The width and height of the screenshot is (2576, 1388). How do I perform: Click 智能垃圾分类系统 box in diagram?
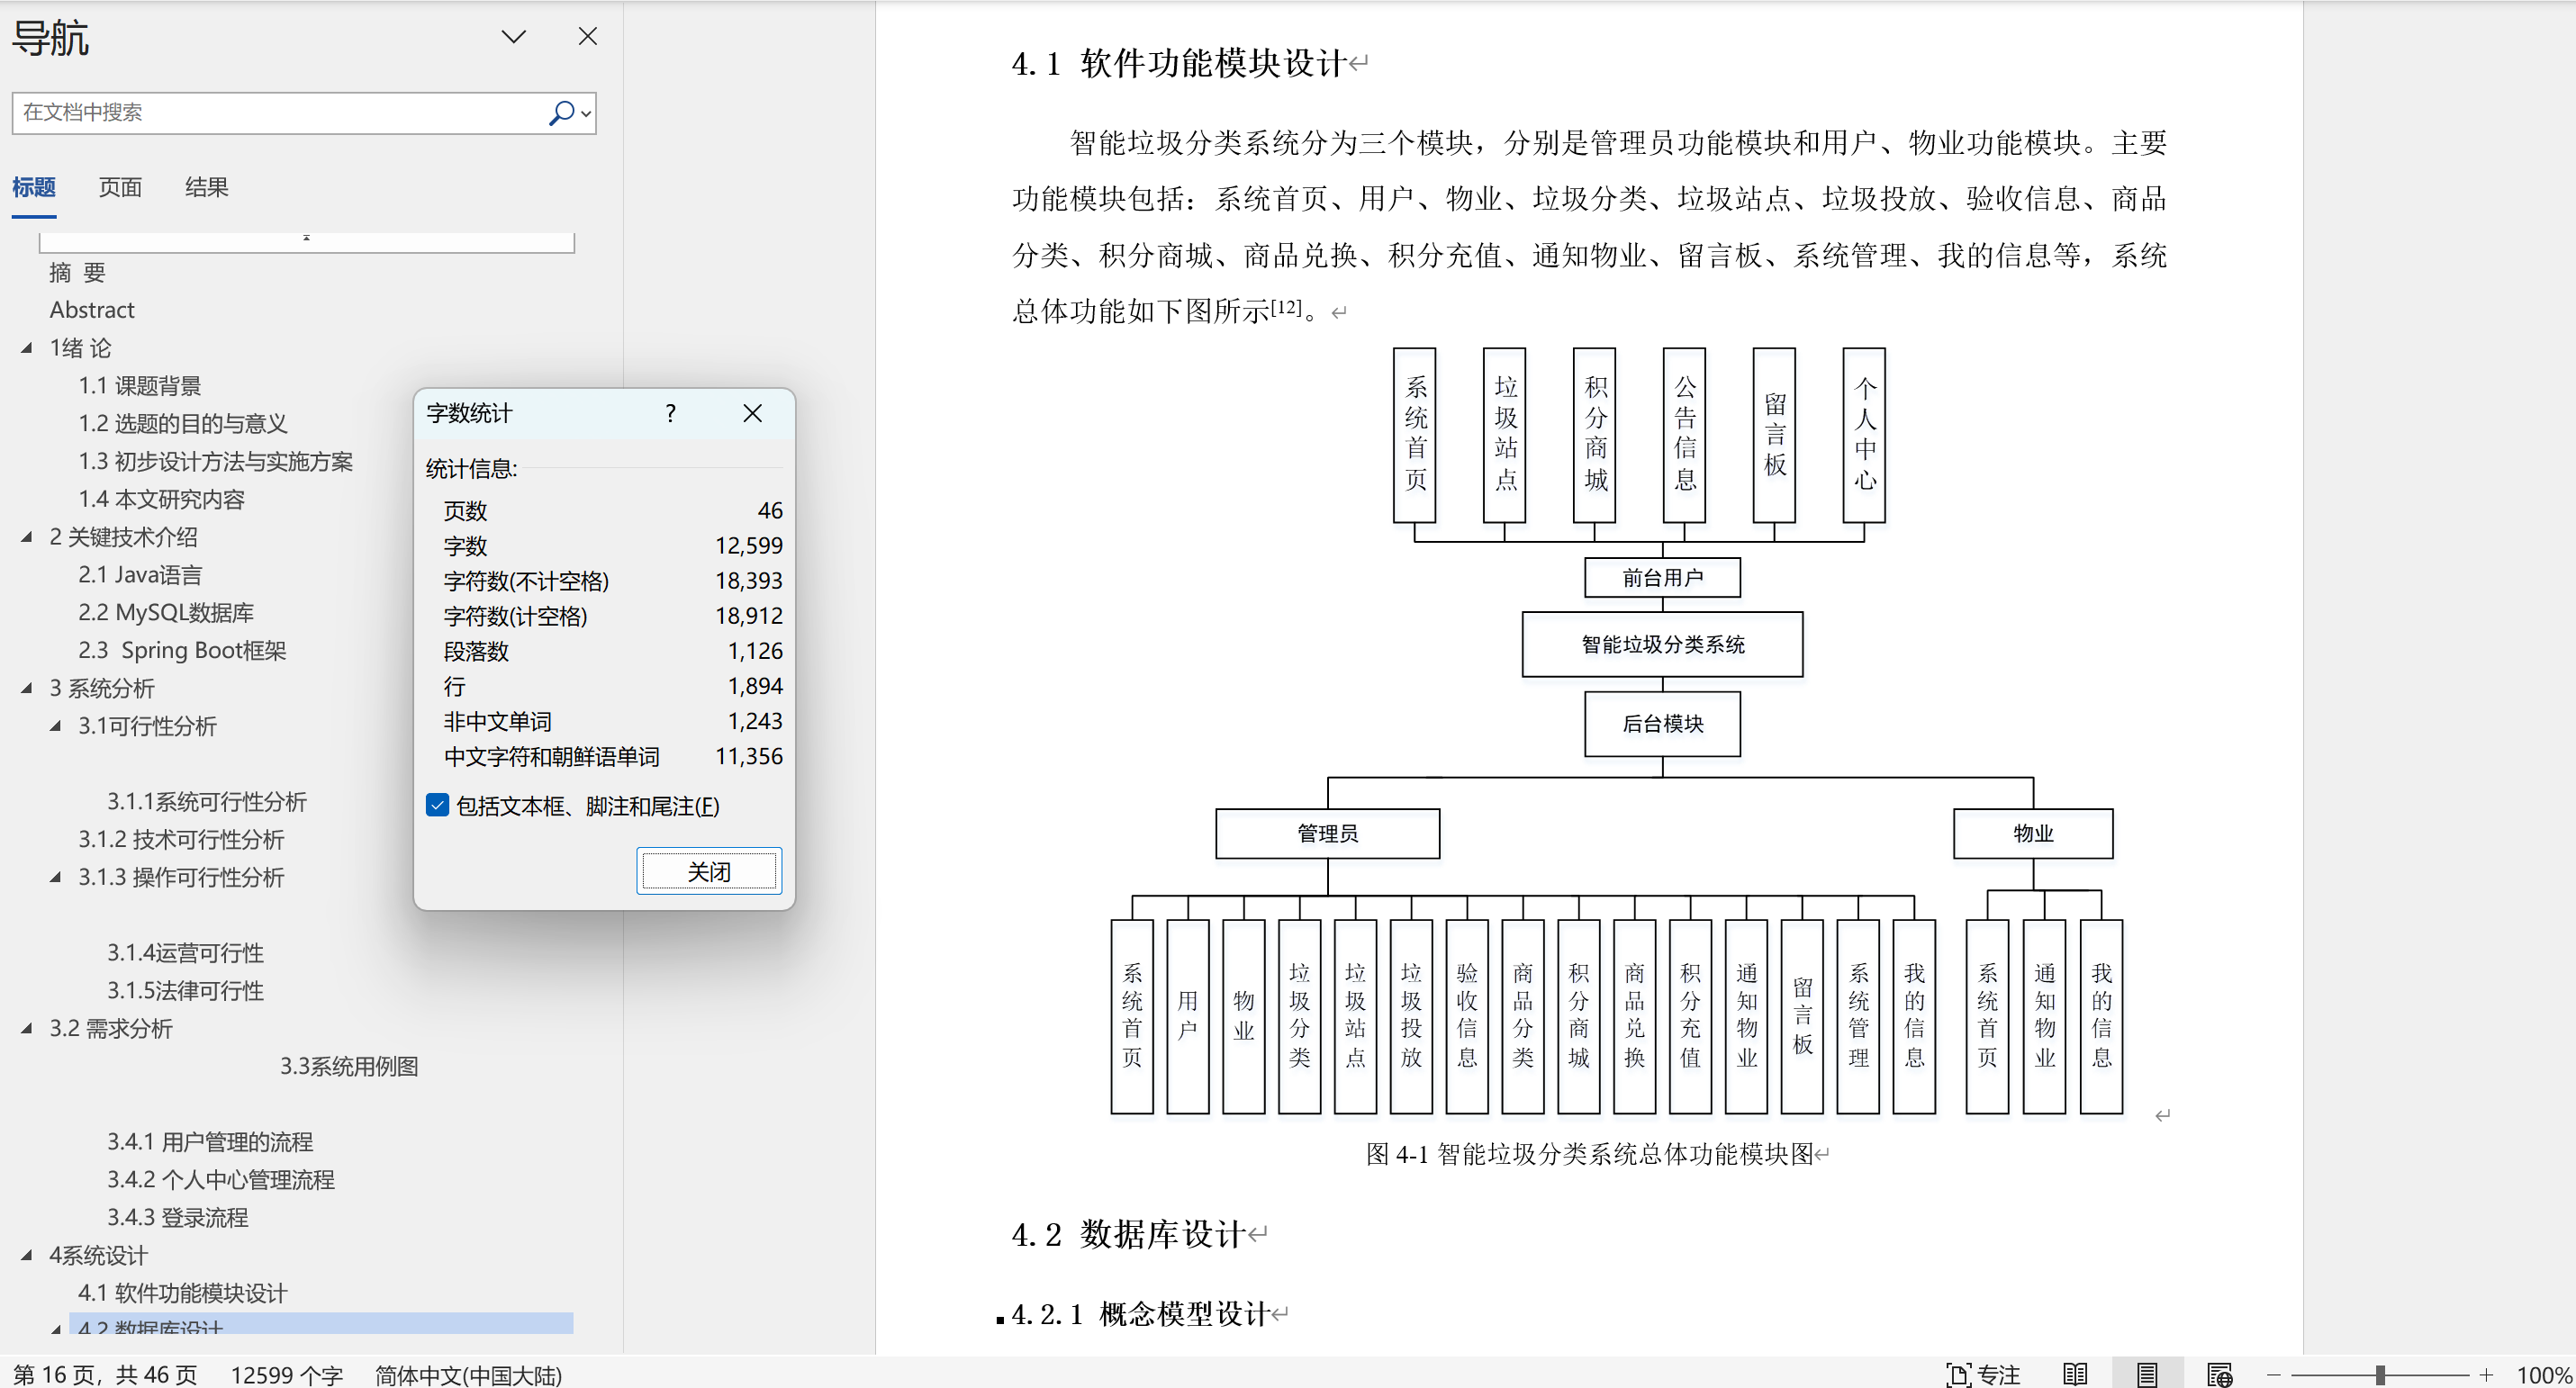(1662, 645)
